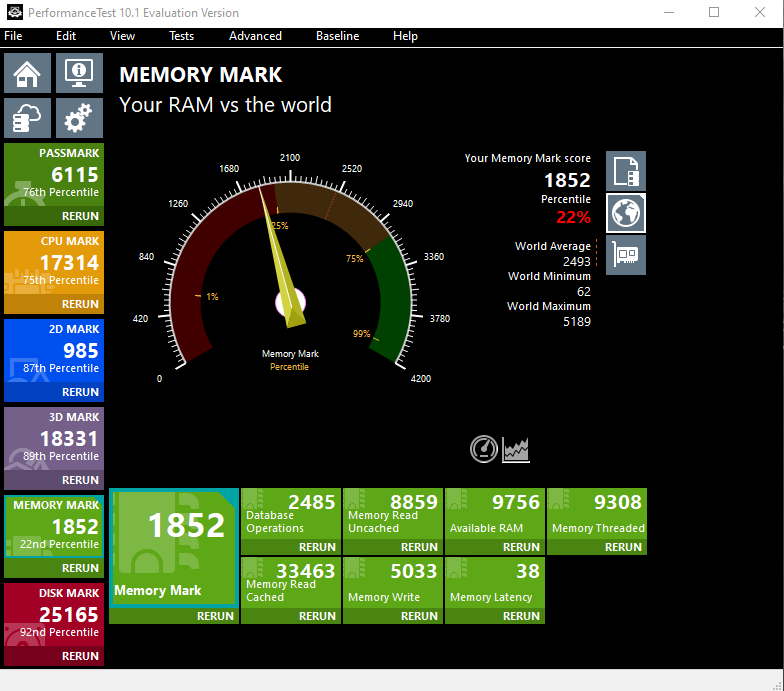Select the Memory Mark 1852 sidebar tile

pyautogui.click(x=54, y=526)
